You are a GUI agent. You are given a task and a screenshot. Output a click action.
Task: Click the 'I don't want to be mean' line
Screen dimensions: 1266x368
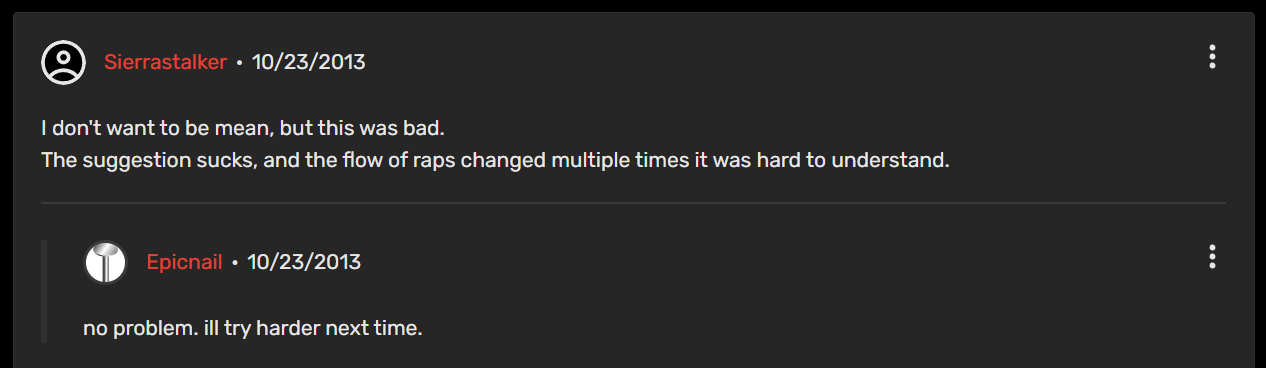(x=243, y=129)
